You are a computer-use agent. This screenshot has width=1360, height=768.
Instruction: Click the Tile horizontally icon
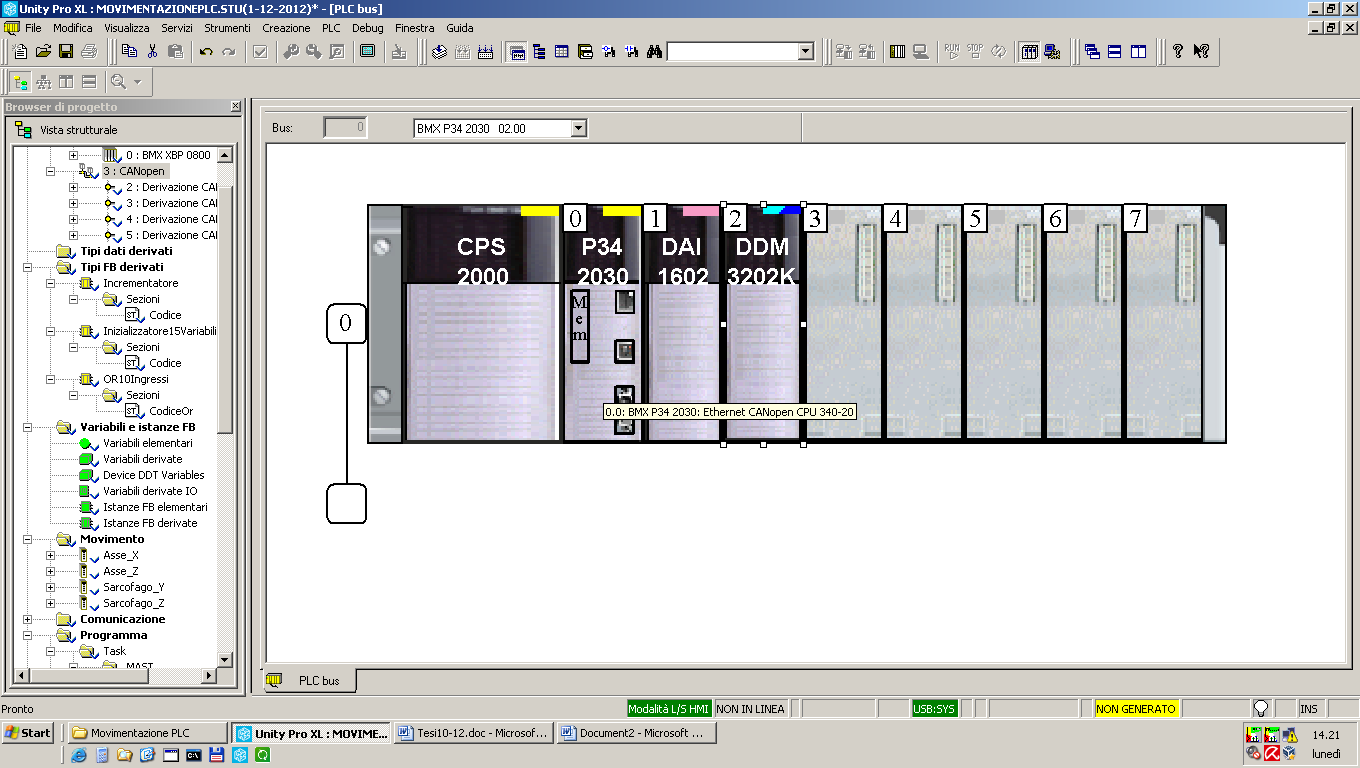(1115, 51)
